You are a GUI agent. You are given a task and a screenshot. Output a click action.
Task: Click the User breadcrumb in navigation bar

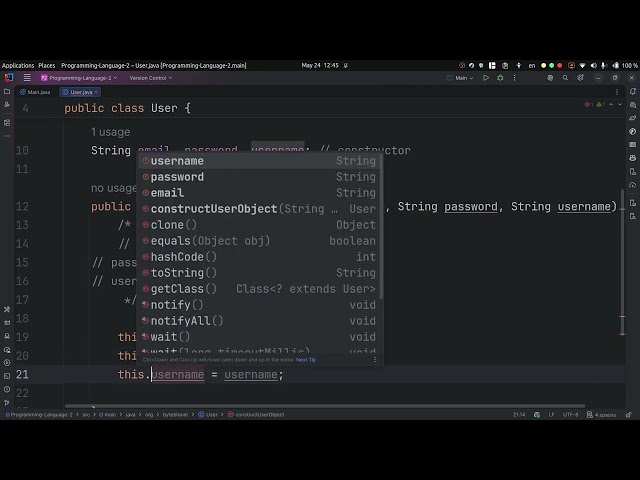208,415
